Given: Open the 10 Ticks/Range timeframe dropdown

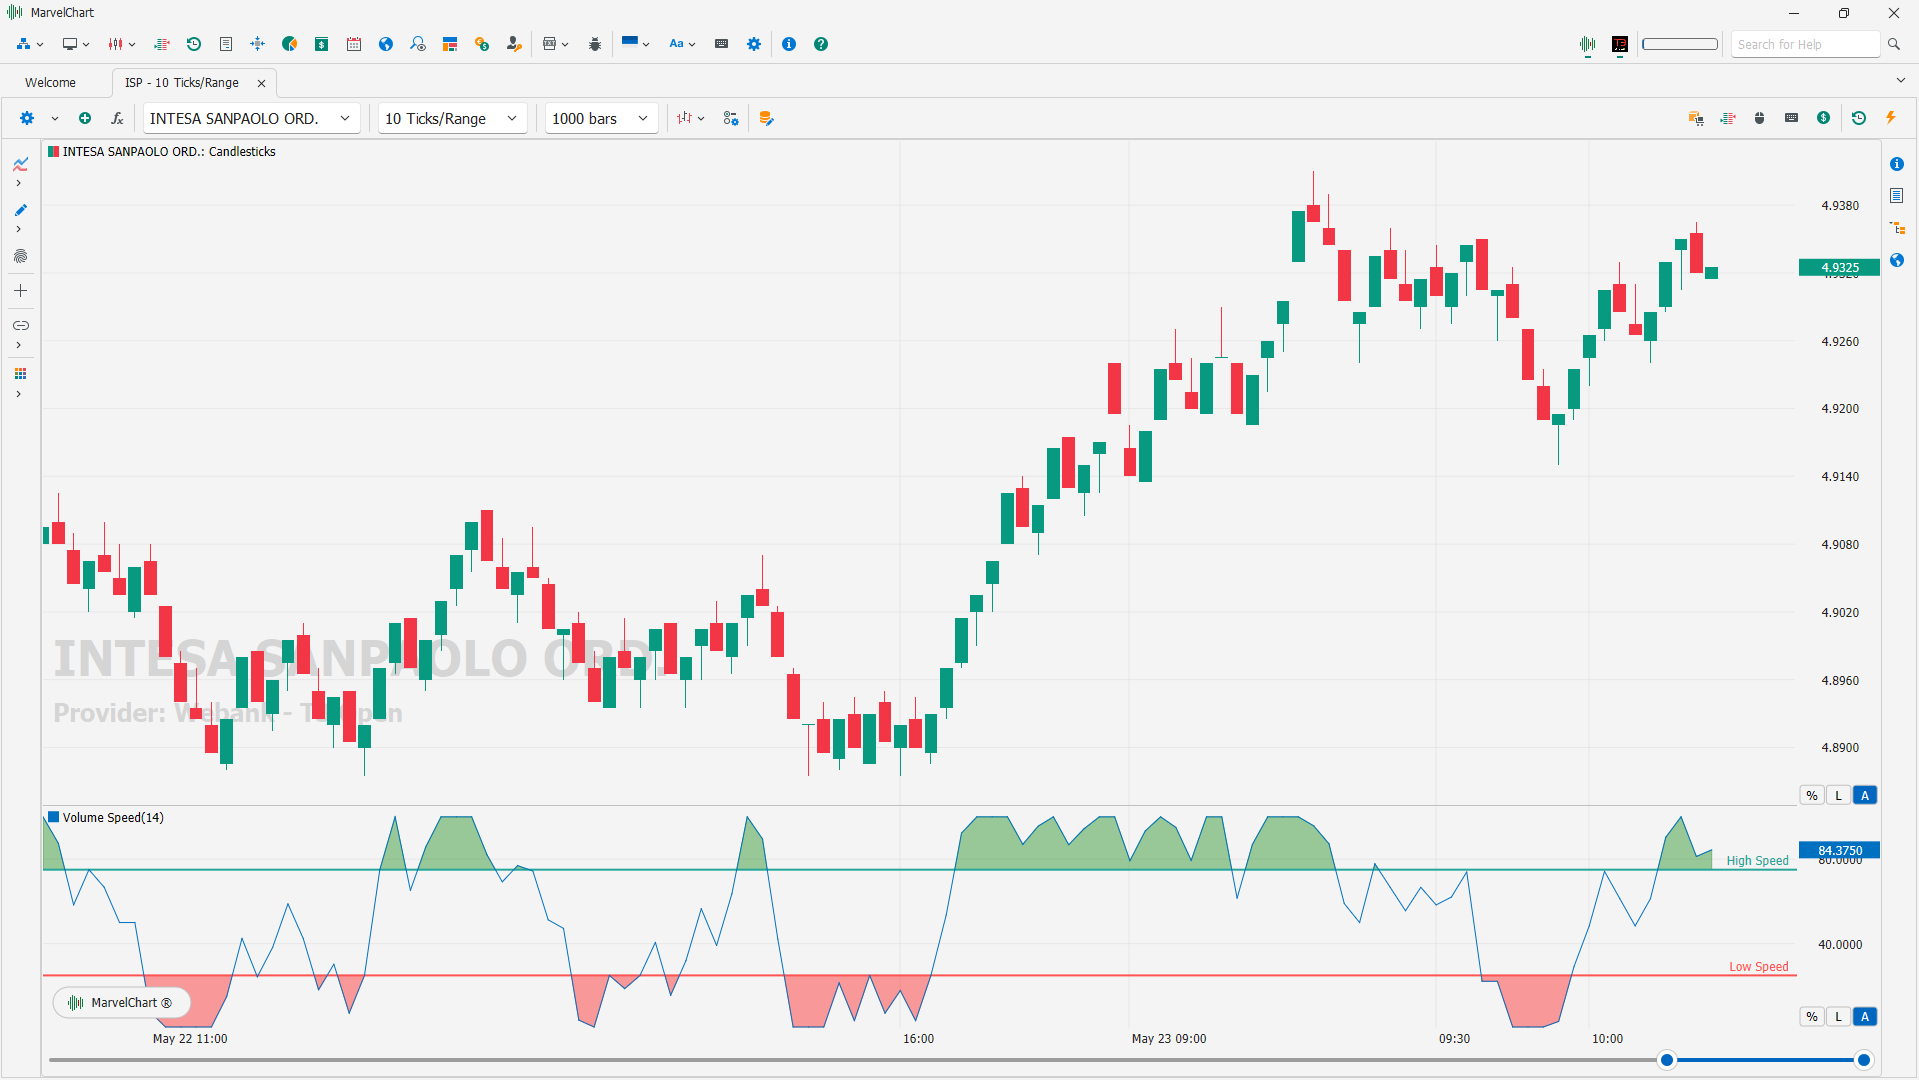Looking at the screenshot, I should click(x=452, y=118).
